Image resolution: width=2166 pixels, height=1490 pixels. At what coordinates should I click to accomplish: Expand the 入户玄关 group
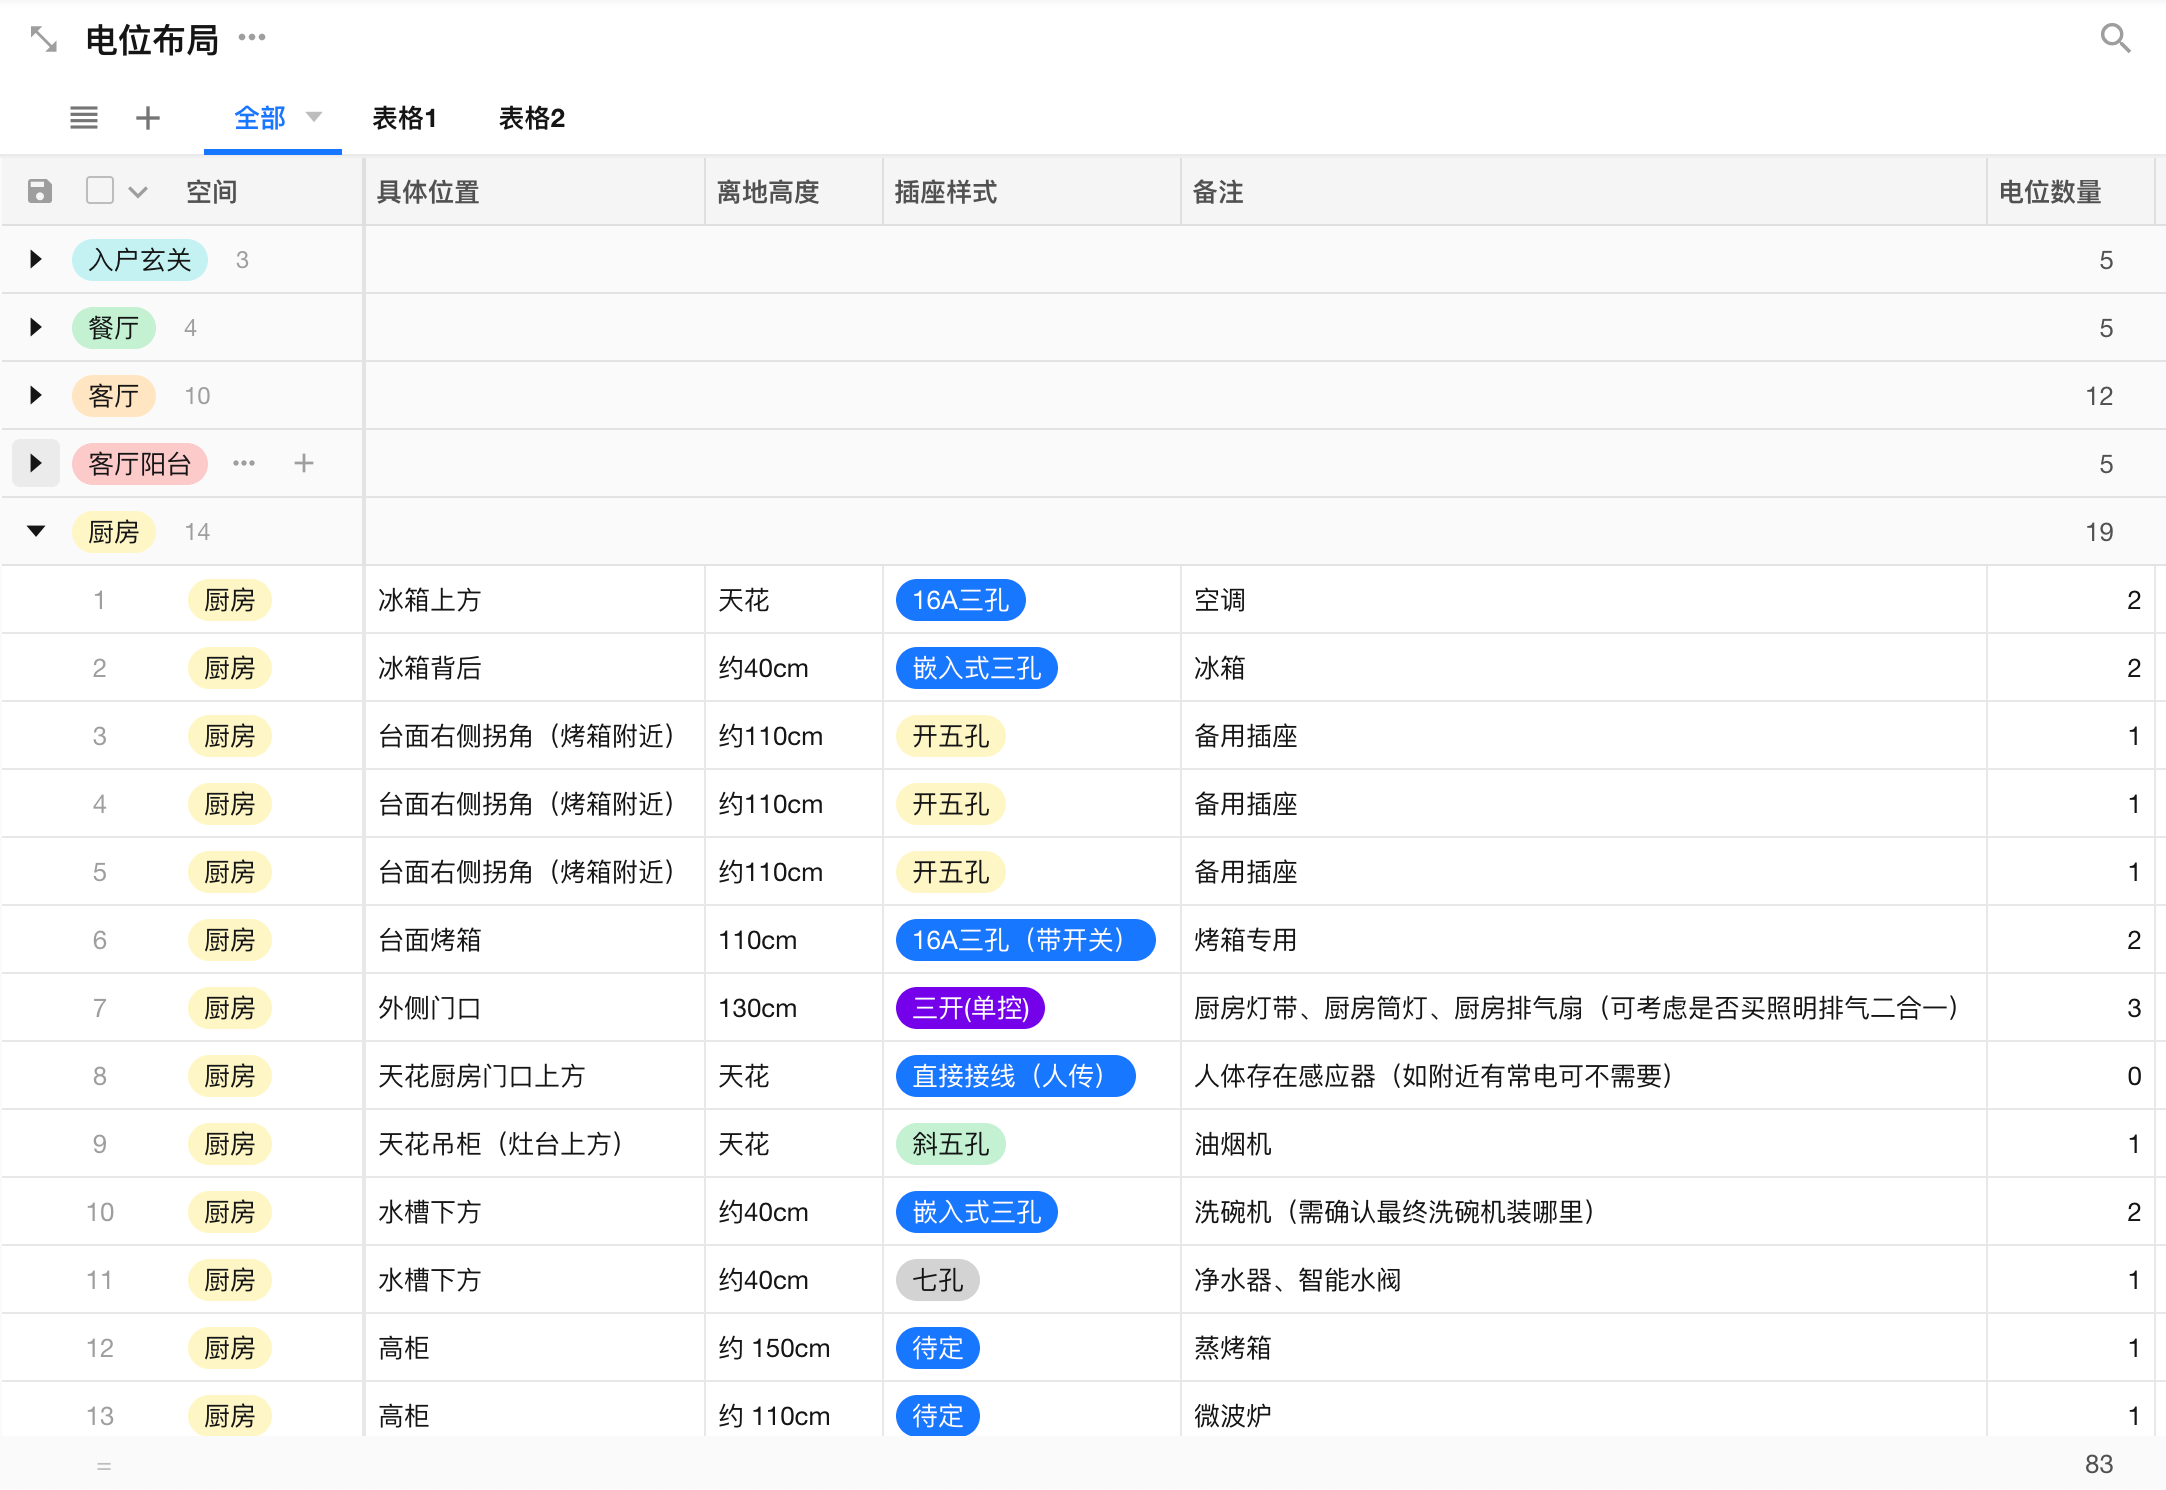[x=36, y=259]
